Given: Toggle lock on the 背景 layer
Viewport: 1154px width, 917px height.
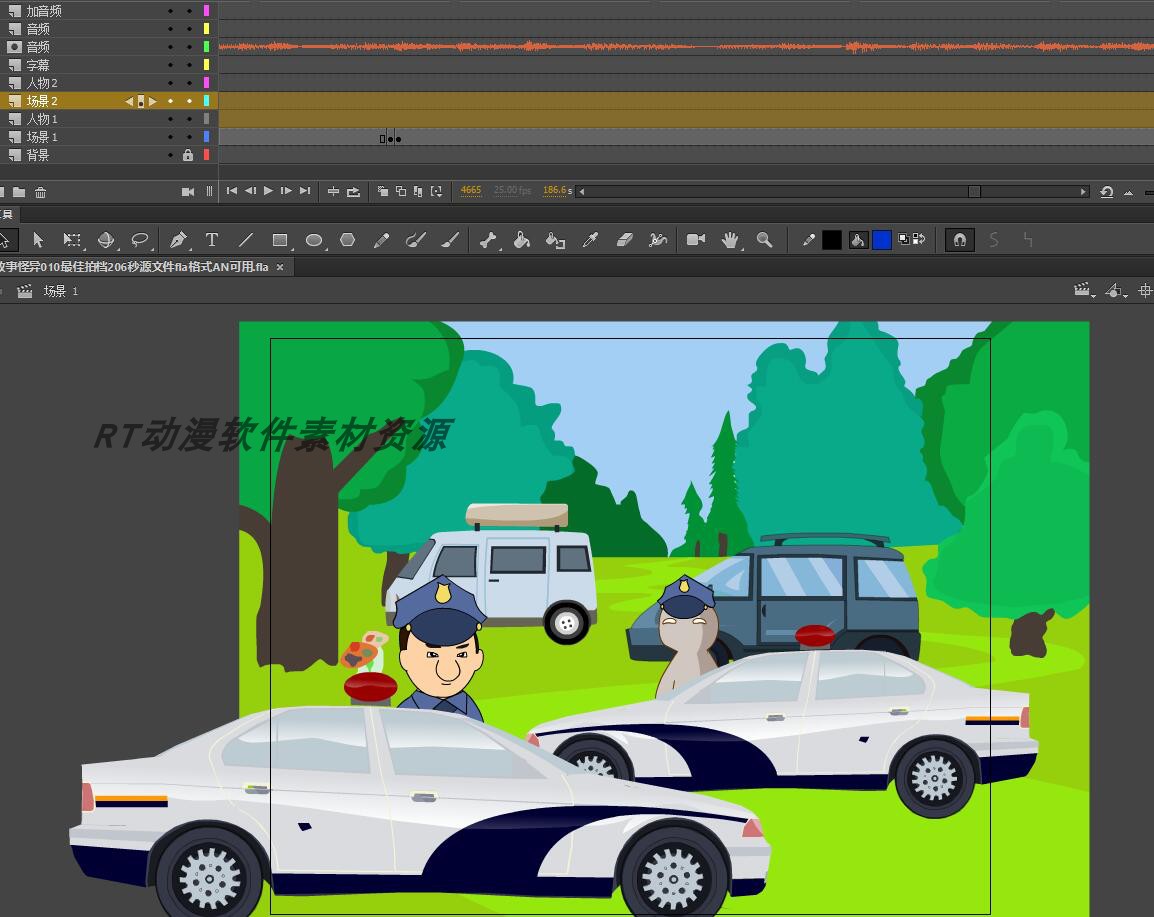Looking at the screenshot, I should pos(188,155).
